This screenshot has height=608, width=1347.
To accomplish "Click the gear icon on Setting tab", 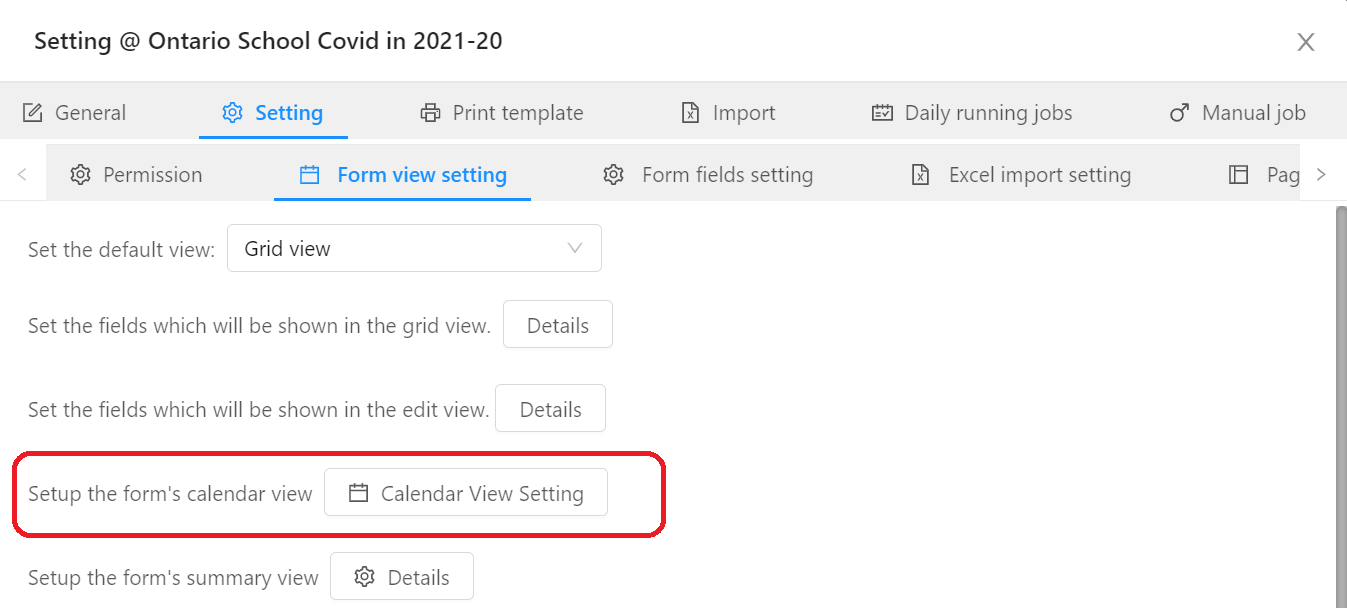I will (x=232, y=113).
